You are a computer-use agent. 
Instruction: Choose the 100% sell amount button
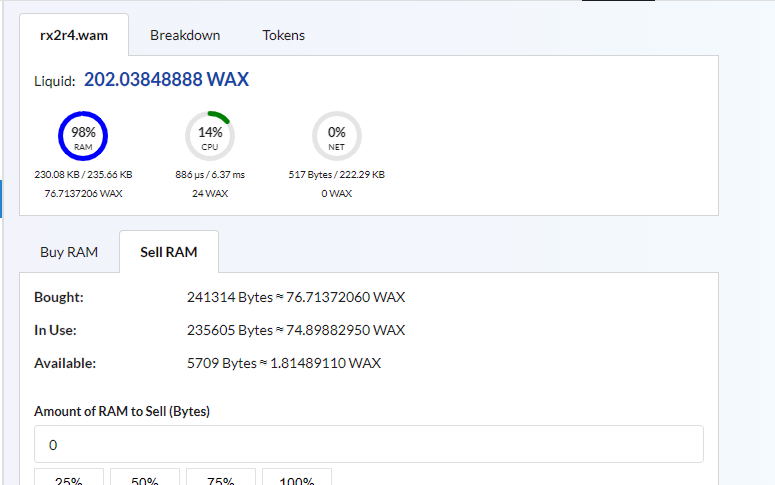tap(297, 479)
